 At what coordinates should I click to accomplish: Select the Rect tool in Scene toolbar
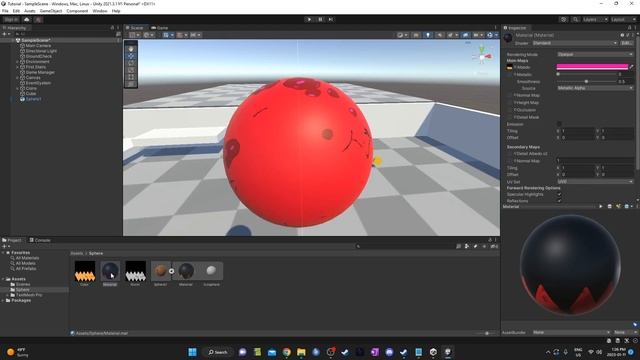pyautogui.click(x=131, y=77)
